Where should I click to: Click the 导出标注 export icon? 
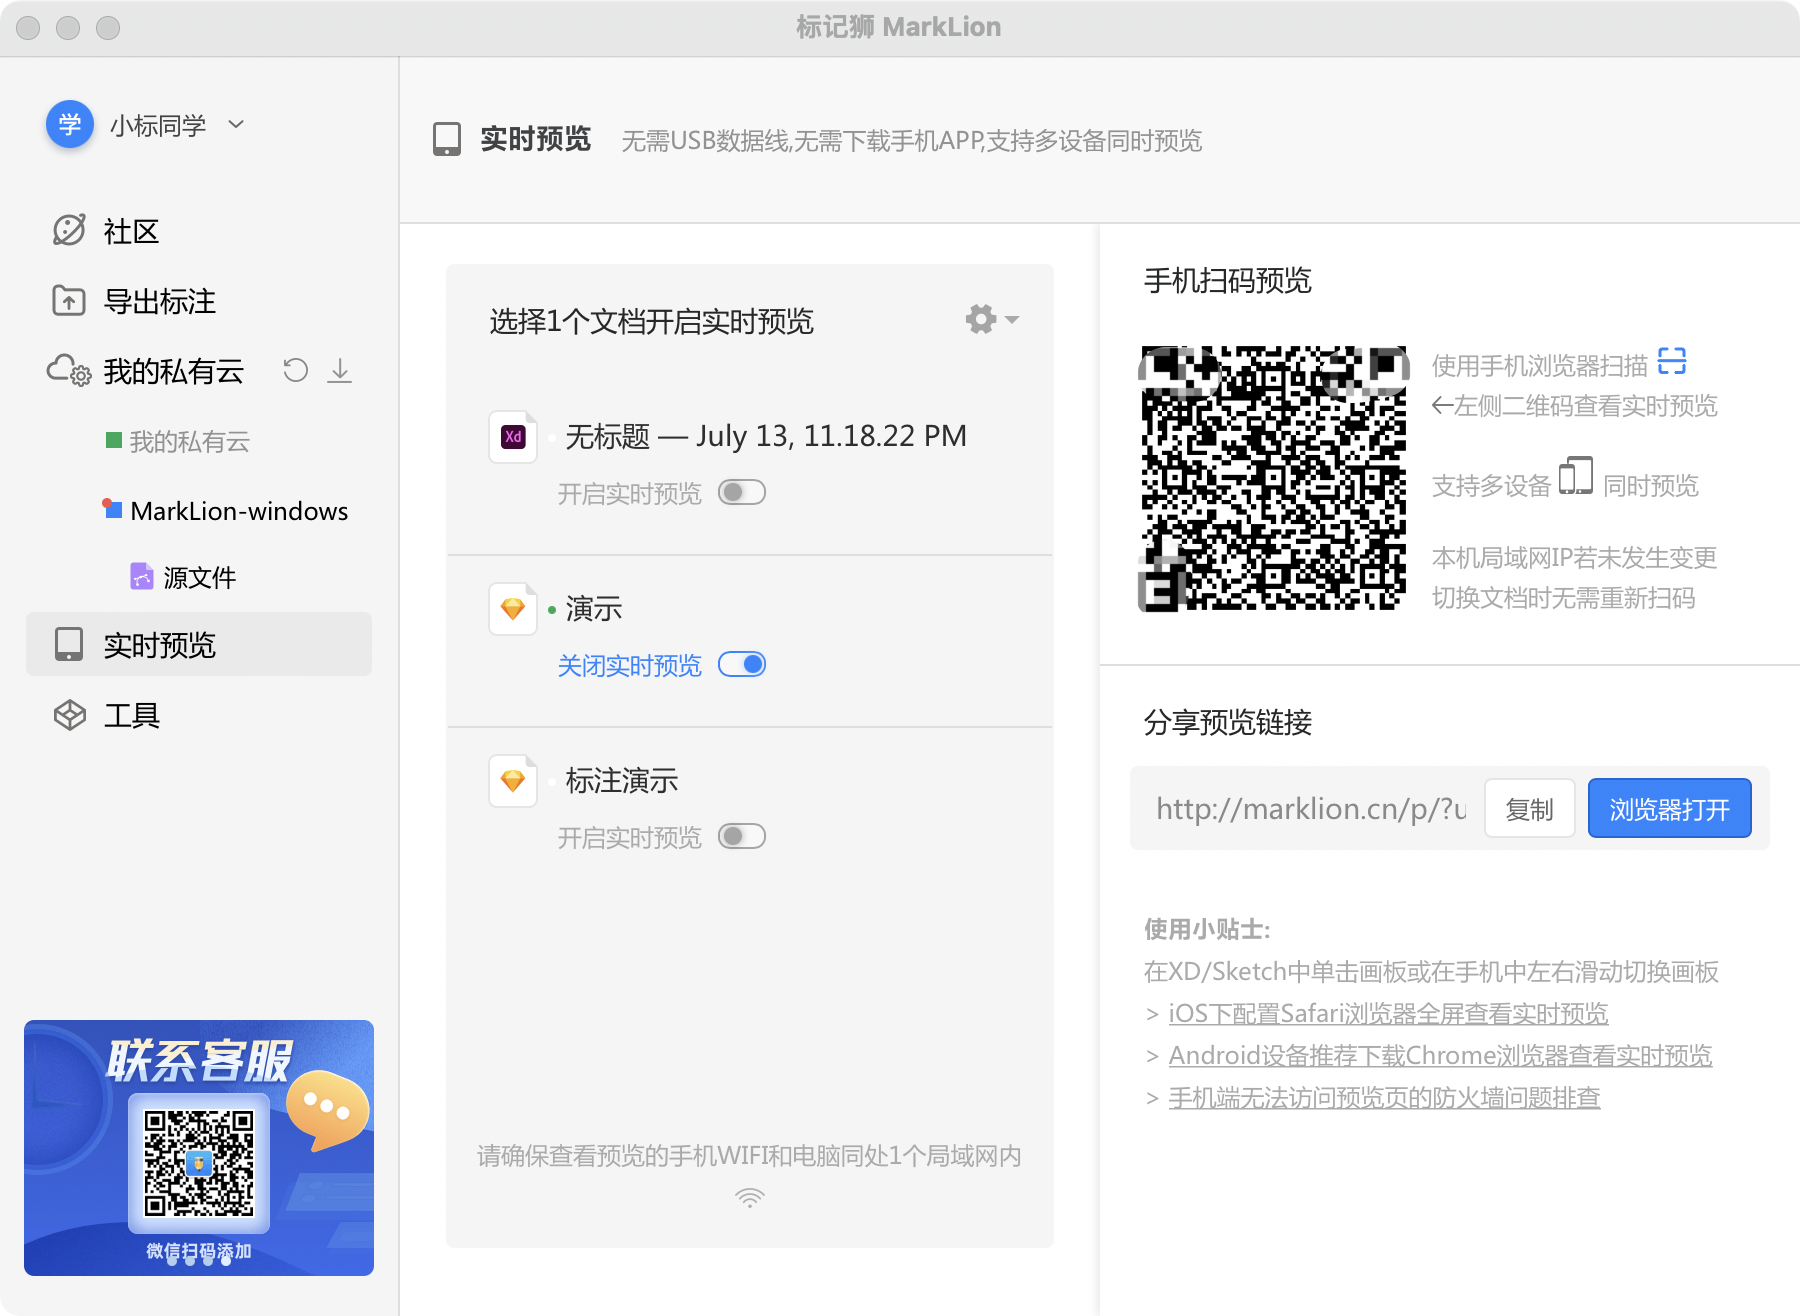67,301
